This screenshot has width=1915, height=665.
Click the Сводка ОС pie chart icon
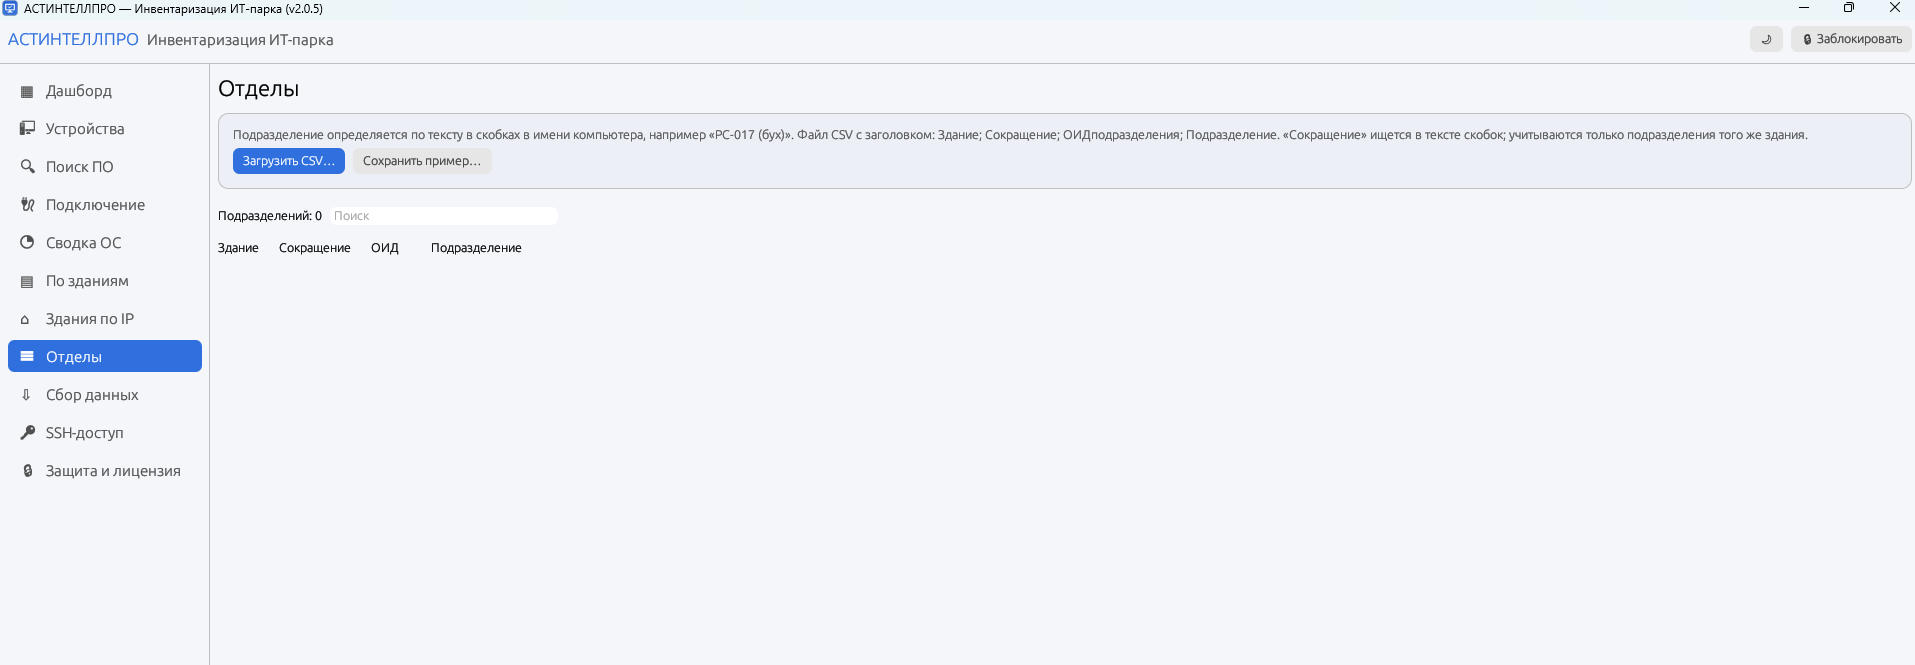tap(27, 243)
